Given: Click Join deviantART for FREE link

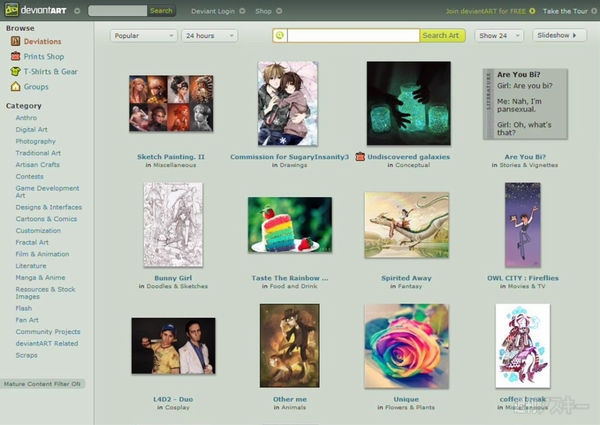Looking at the screenshot, I should click(486, 11).
